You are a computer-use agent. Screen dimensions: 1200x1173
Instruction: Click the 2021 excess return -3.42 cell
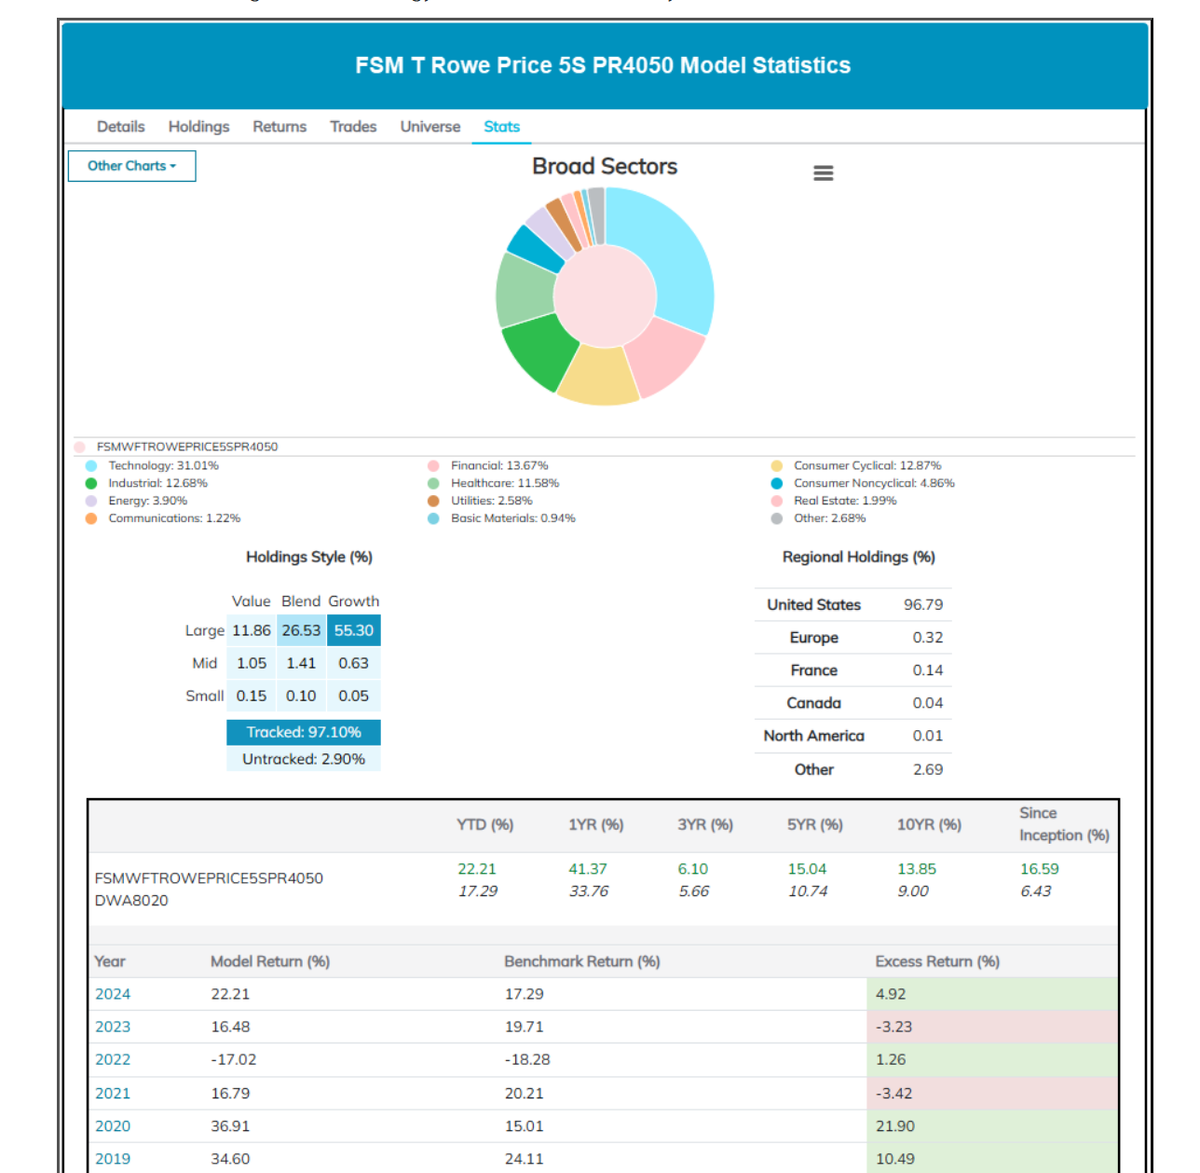pos(992,1094)
